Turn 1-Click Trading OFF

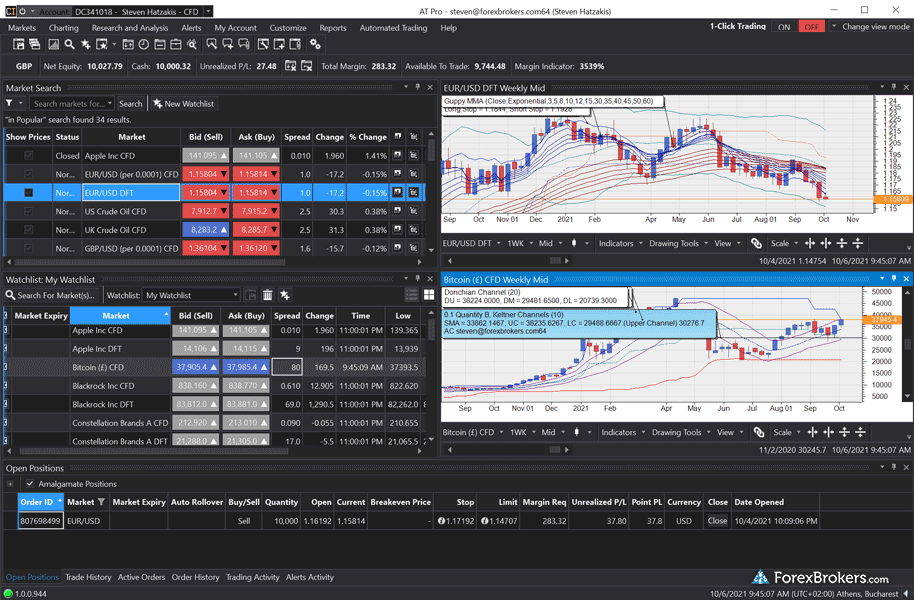tap(811, 27)
